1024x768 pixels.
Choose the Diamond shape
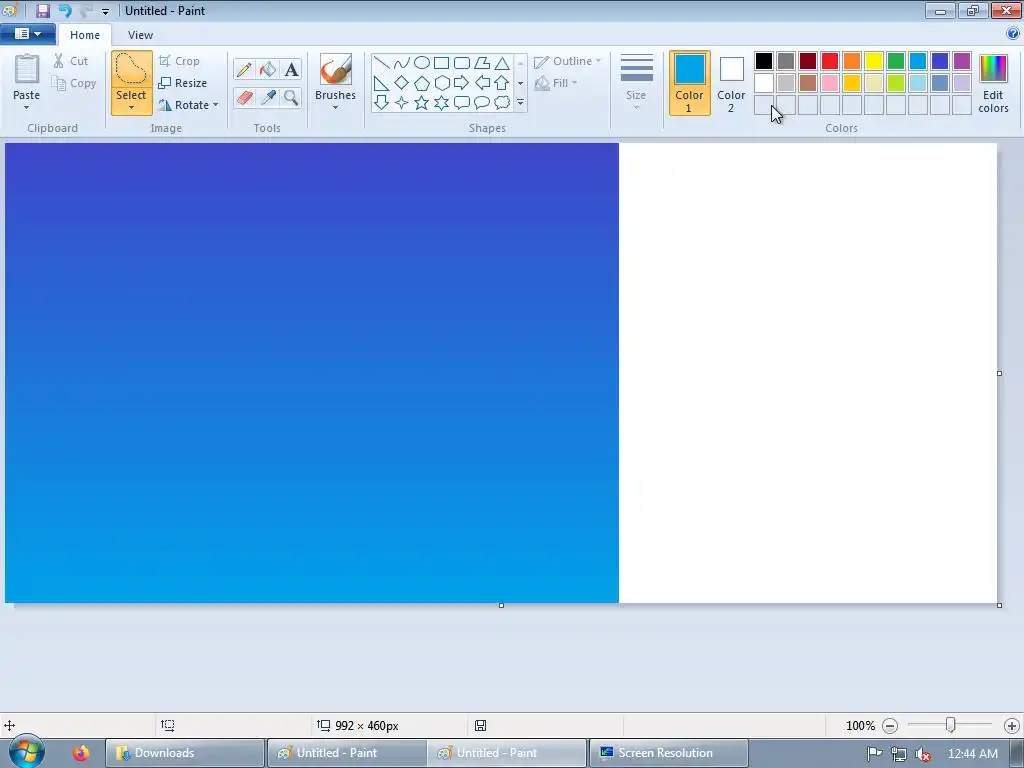[402, 83]
